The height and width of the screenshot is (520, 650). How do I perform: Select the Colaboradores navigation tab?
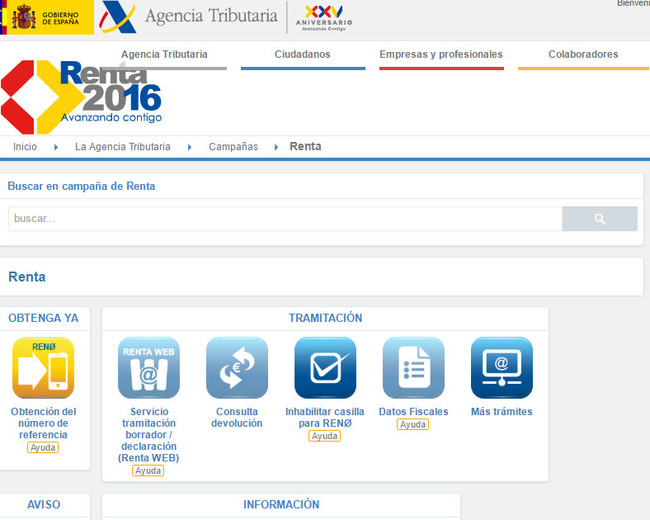point(583,55)
